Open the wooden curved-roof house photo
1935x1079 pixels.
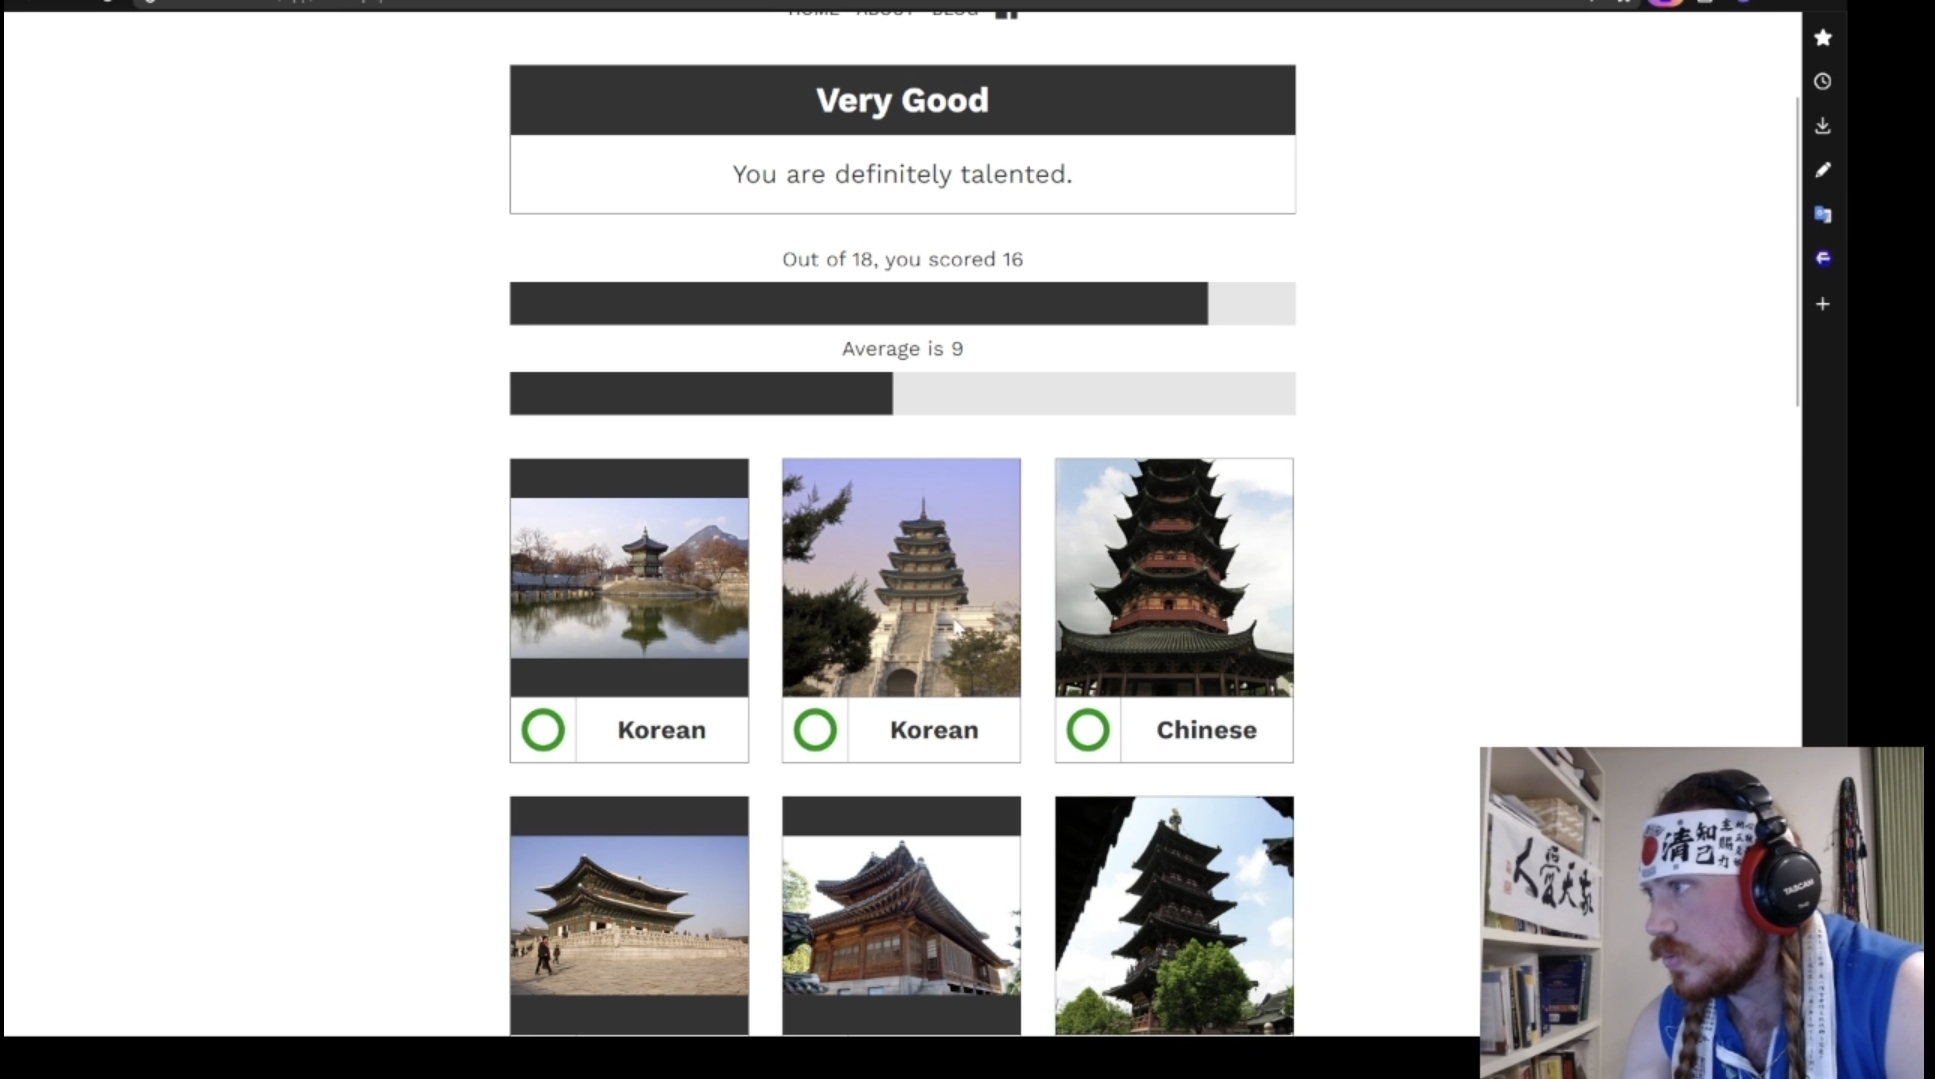[x=901, y=916]
